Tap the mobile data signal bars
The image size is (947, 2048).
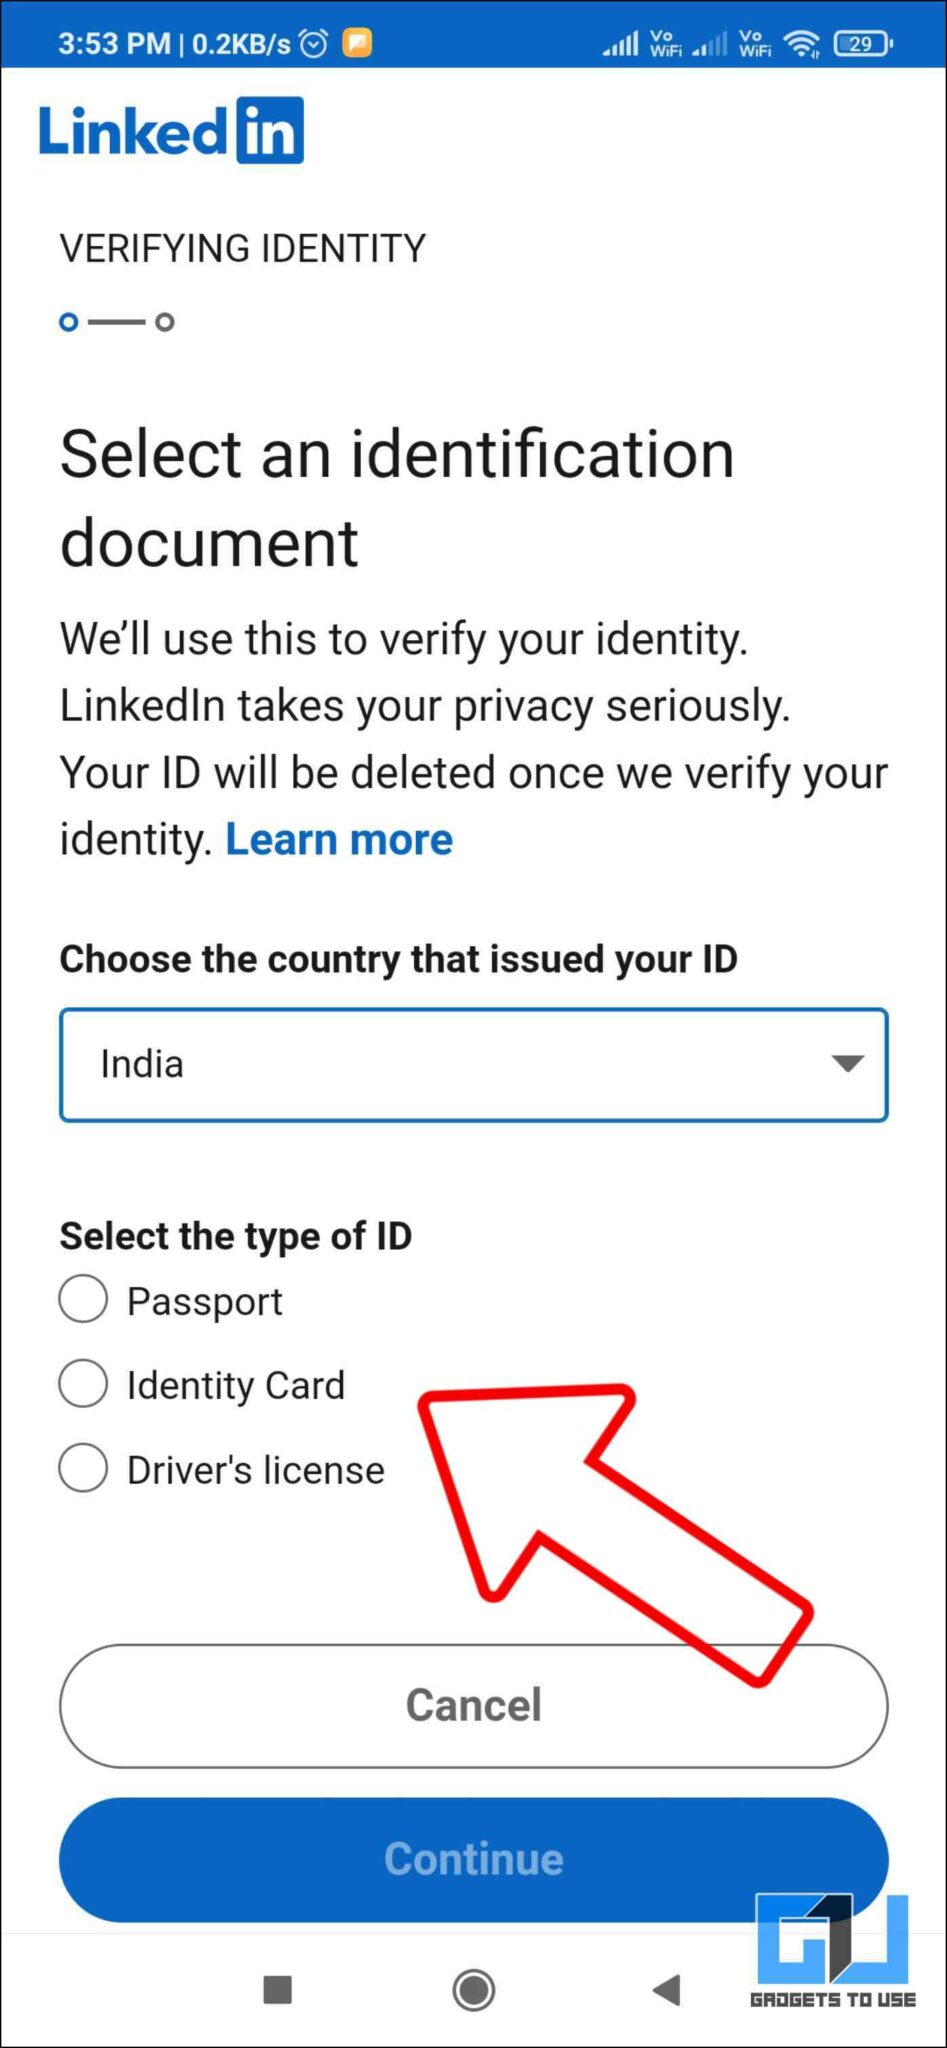[622, 43]
